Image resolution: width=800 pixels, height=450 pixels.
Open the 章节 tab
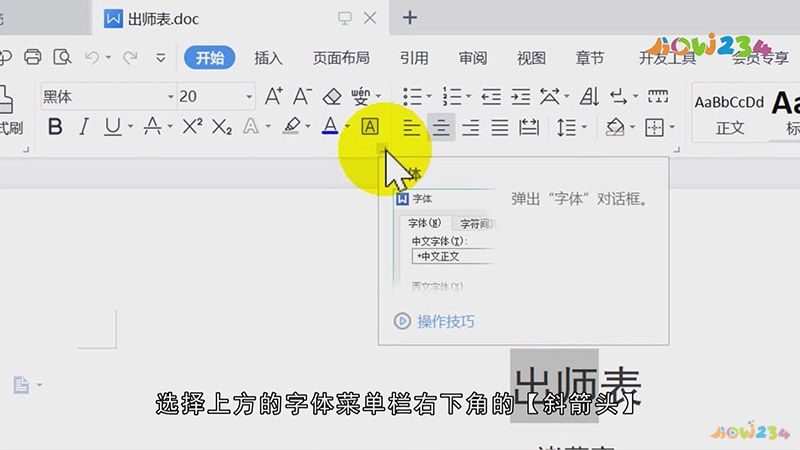590,58
